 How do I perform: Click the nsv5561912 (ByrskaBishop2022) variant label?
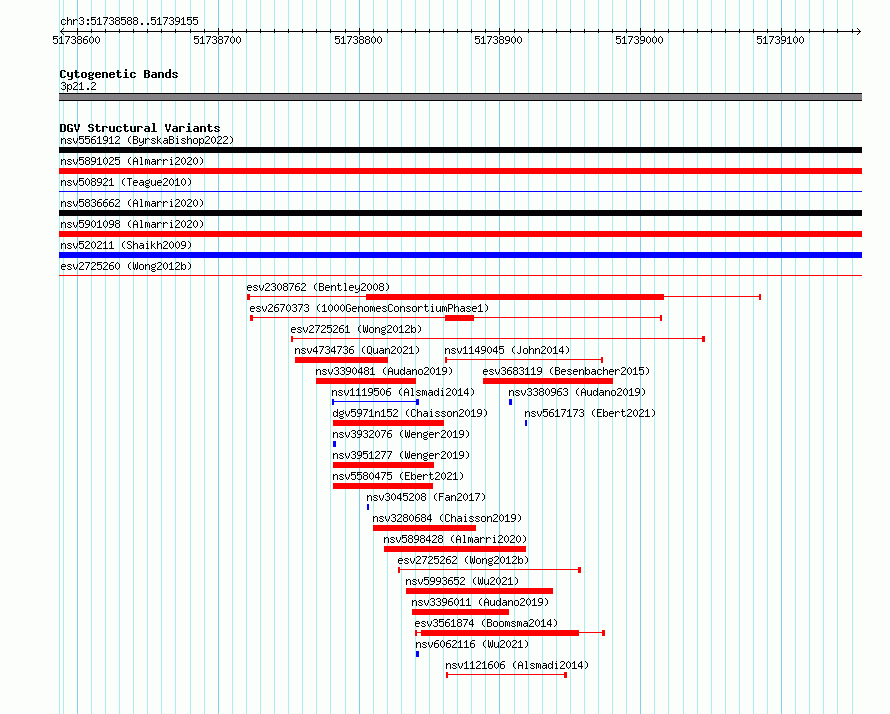[147, 140]
